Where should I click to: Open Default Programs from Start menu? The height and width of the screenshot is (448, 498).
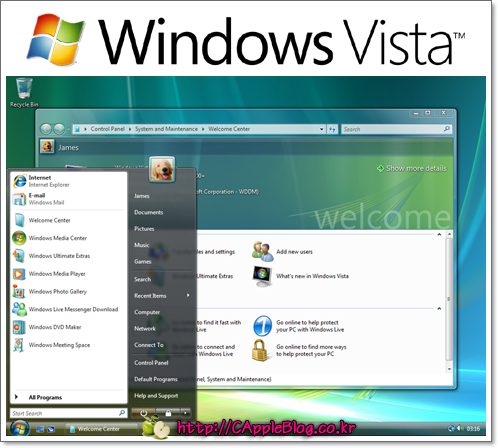156,379
